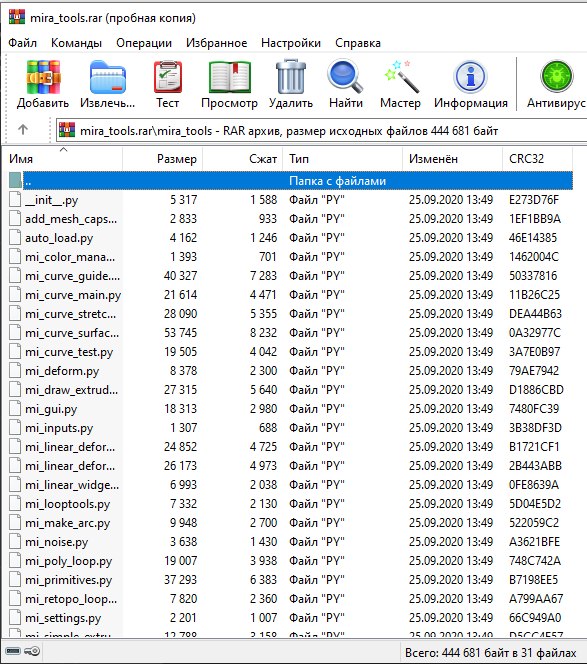The height and width of the screenshot is (664, 587).
Task: Sort by the Размер column header
Action: tap(163, 159)
